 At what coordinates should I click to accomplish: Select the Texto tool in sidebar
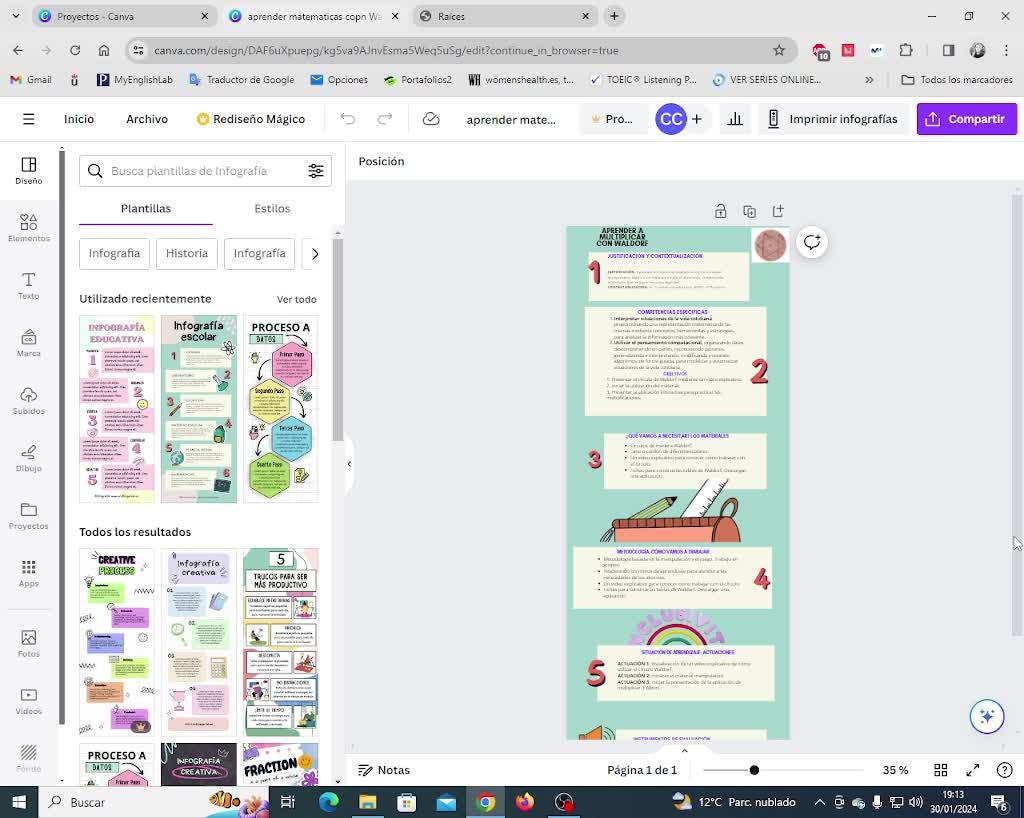coord(29,286)
